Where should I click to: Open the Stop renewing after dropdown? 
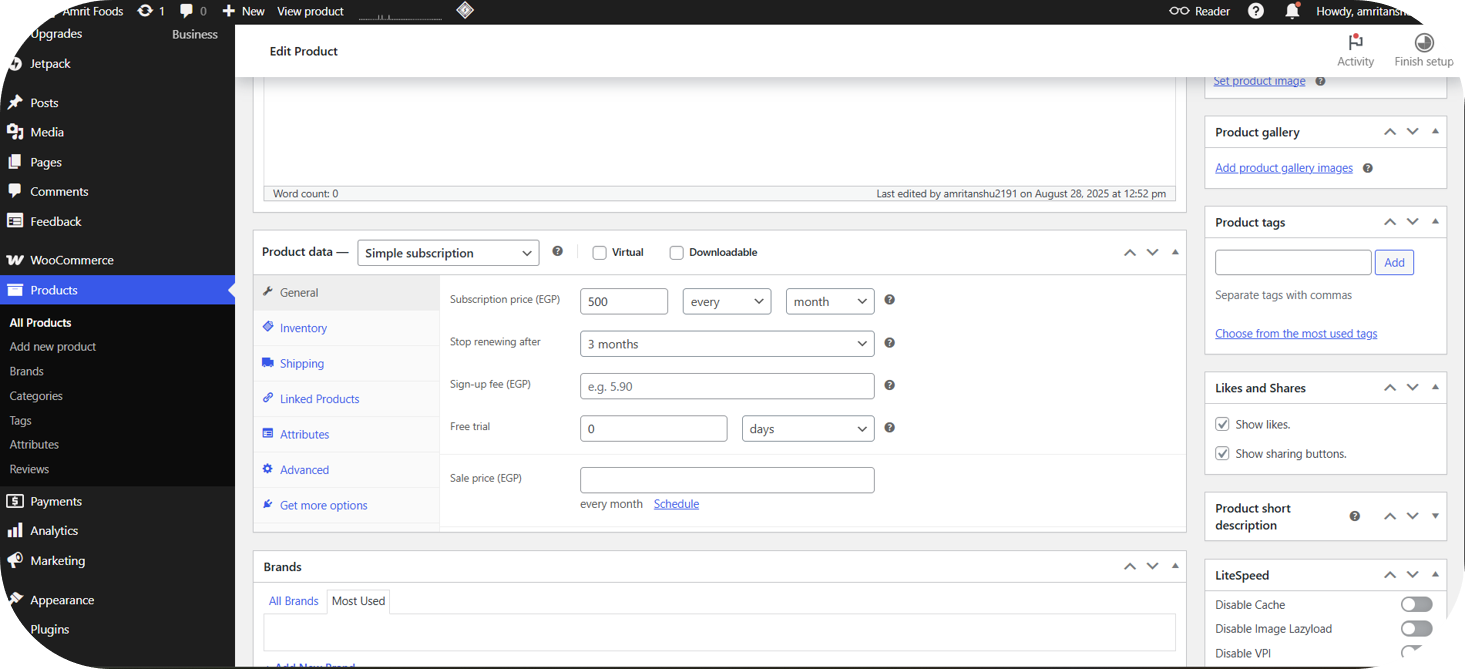(727, 344)
